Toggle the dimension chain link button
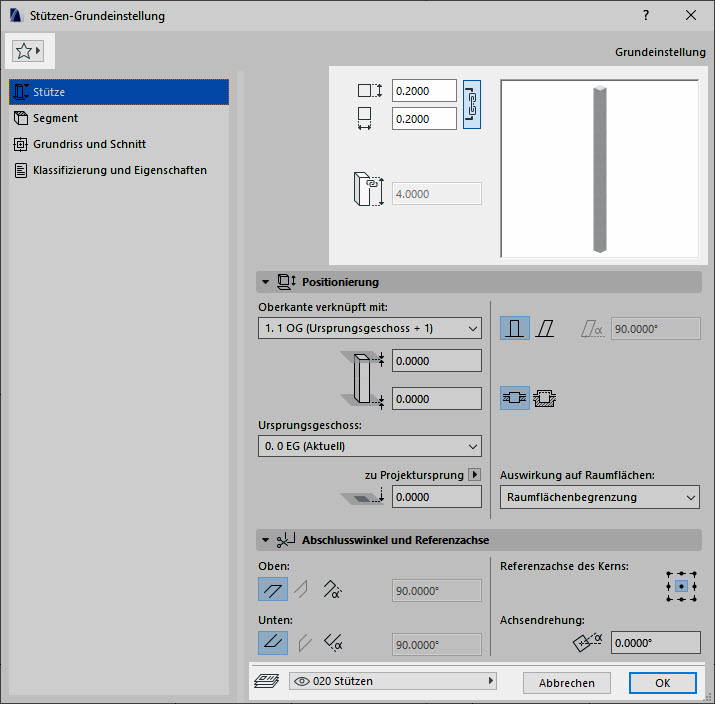 pyautogui.click(x=471, y=104)
